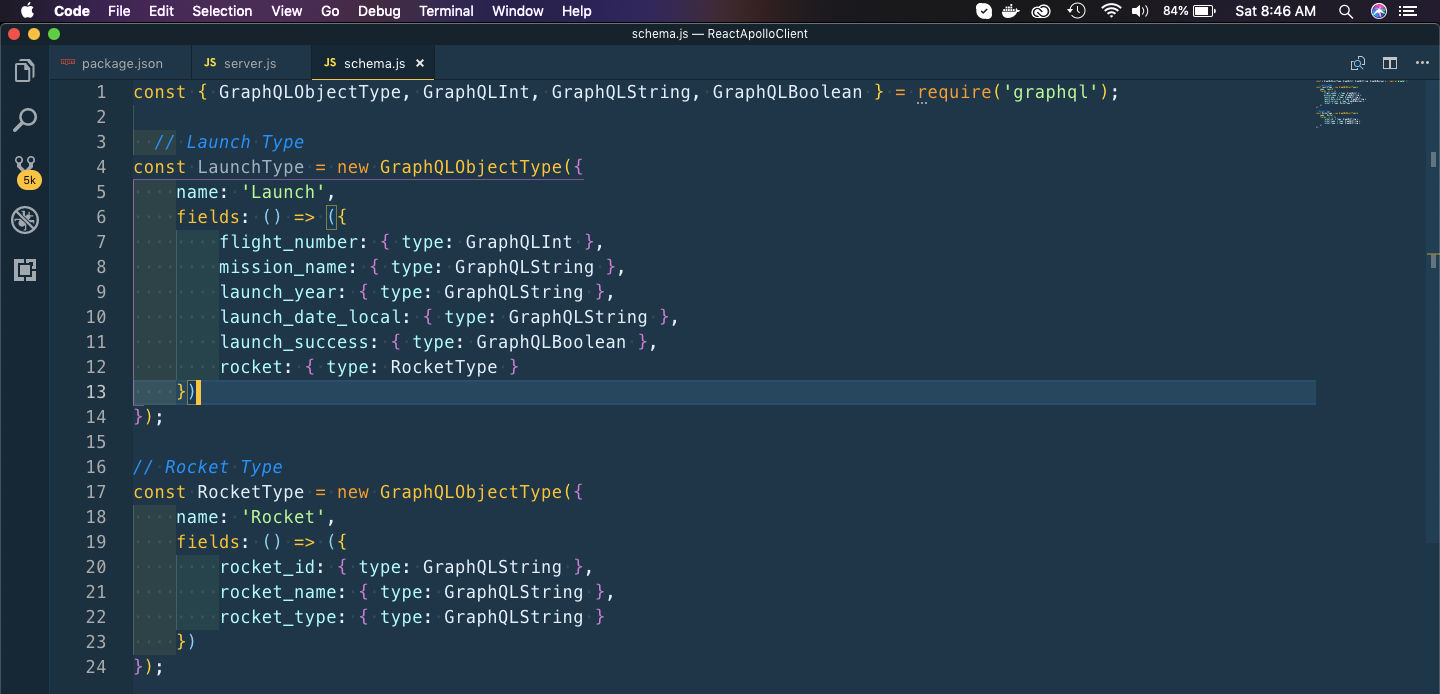Open the volume control in menu bar
The image size is (1440, 694).
(x=1140, y=11)
